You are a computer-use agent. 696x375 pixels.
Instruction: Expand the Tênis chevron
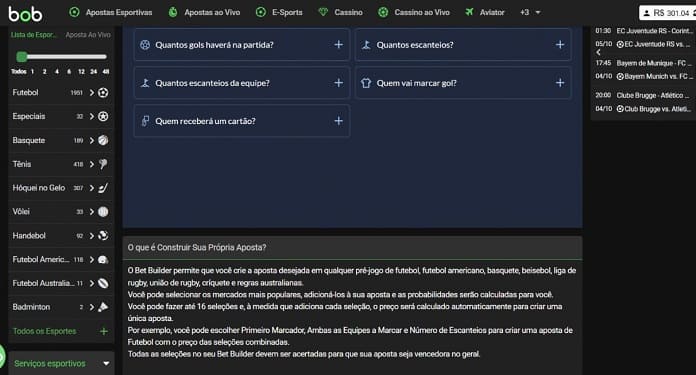tap(91, 164)
